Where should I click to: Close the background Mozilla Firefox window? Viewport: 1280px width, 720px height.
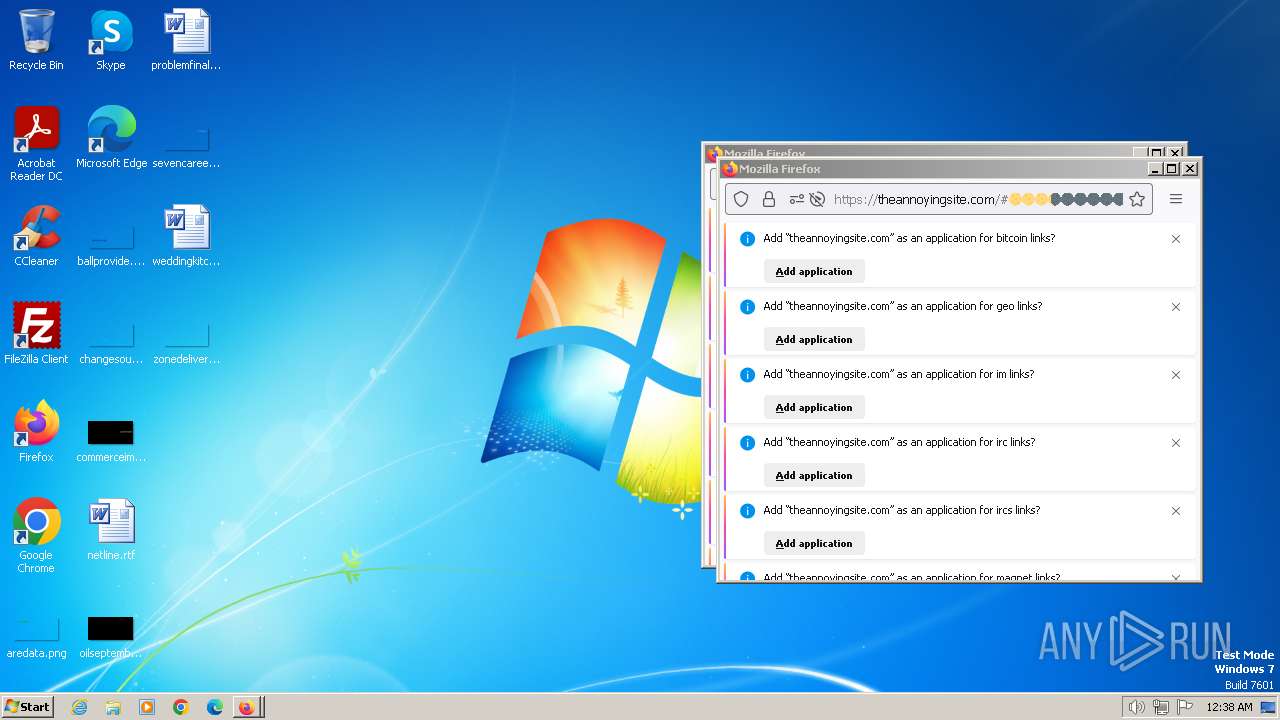click(1175, 153)
